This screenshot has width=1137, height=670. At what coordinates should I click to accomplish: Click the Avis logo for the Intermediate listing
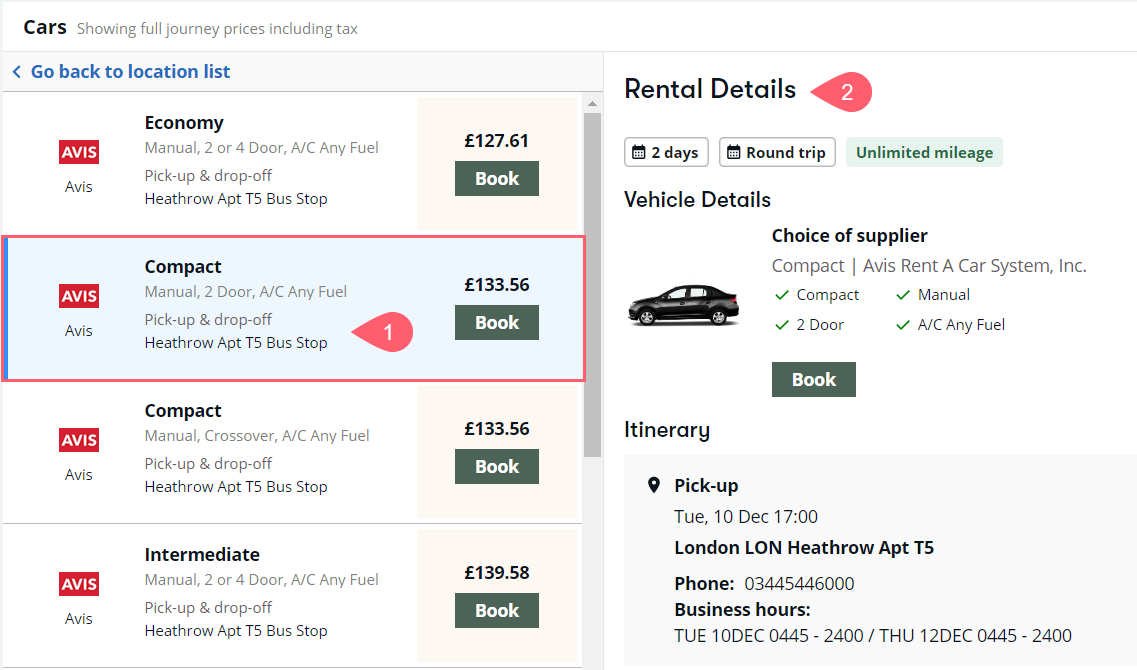pos(79,584)
